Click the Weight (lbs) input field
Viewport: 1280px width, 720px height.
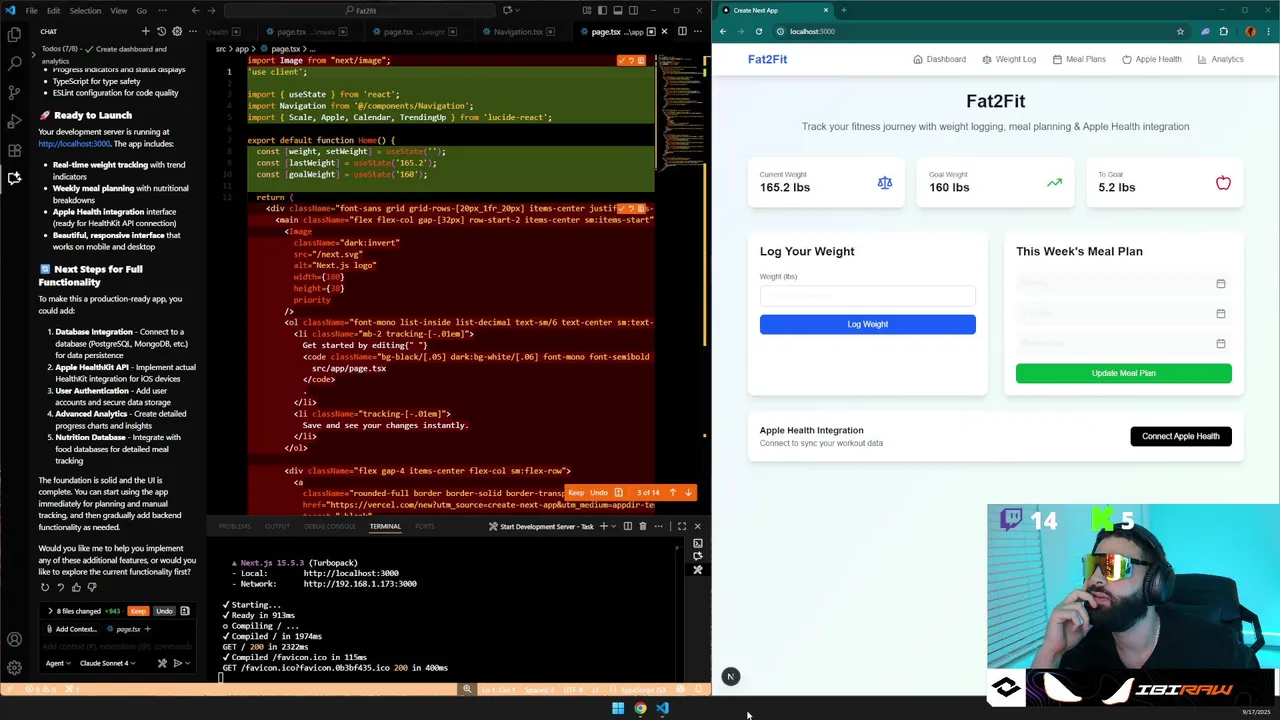(x=867, y=296)
